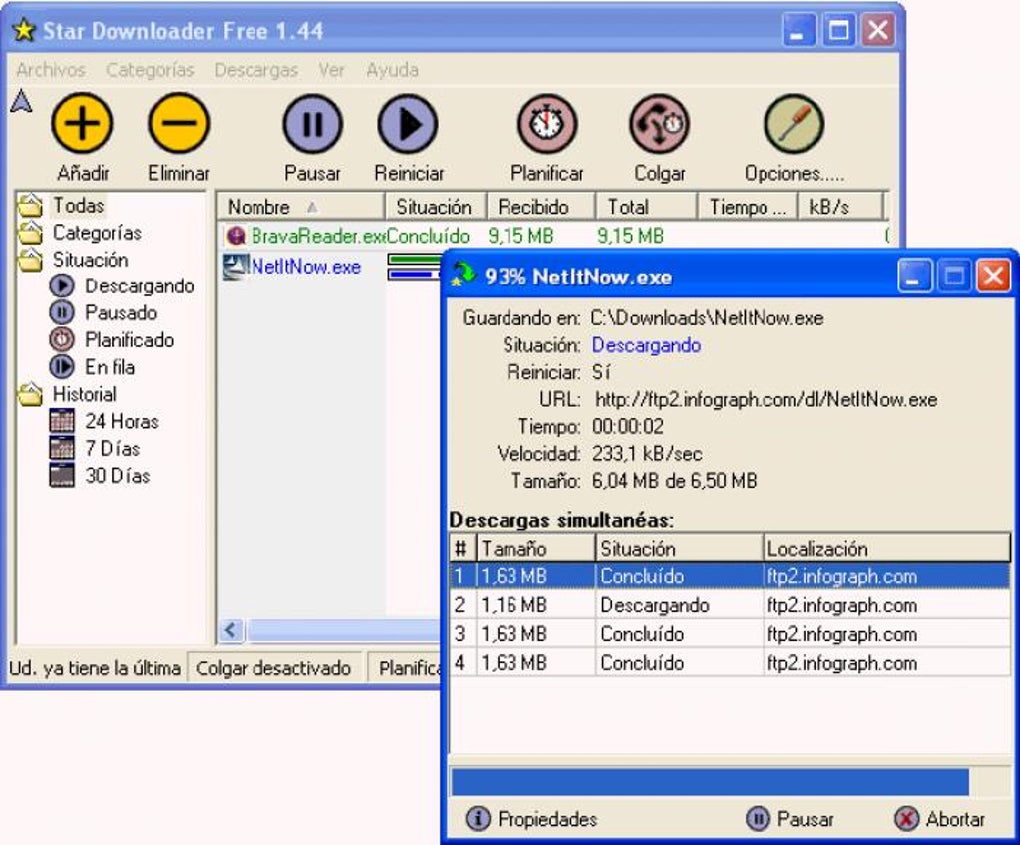Open the Ver menu
Screen dimensions: 1020x845
[x=332, y=70]
